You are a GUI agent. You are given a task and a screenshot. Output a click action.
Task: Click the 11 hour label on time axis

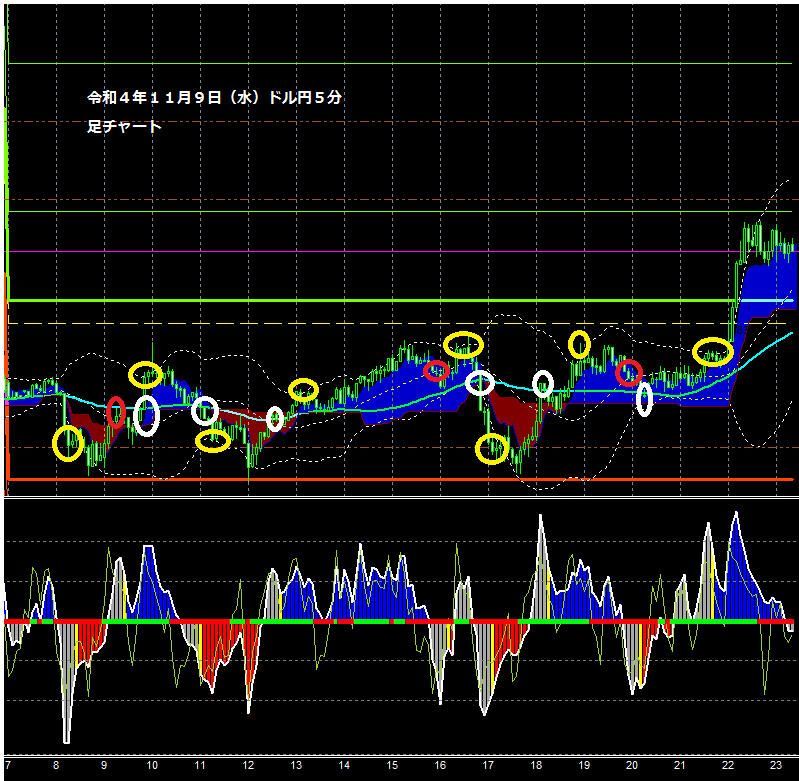[x=200, y=765]
